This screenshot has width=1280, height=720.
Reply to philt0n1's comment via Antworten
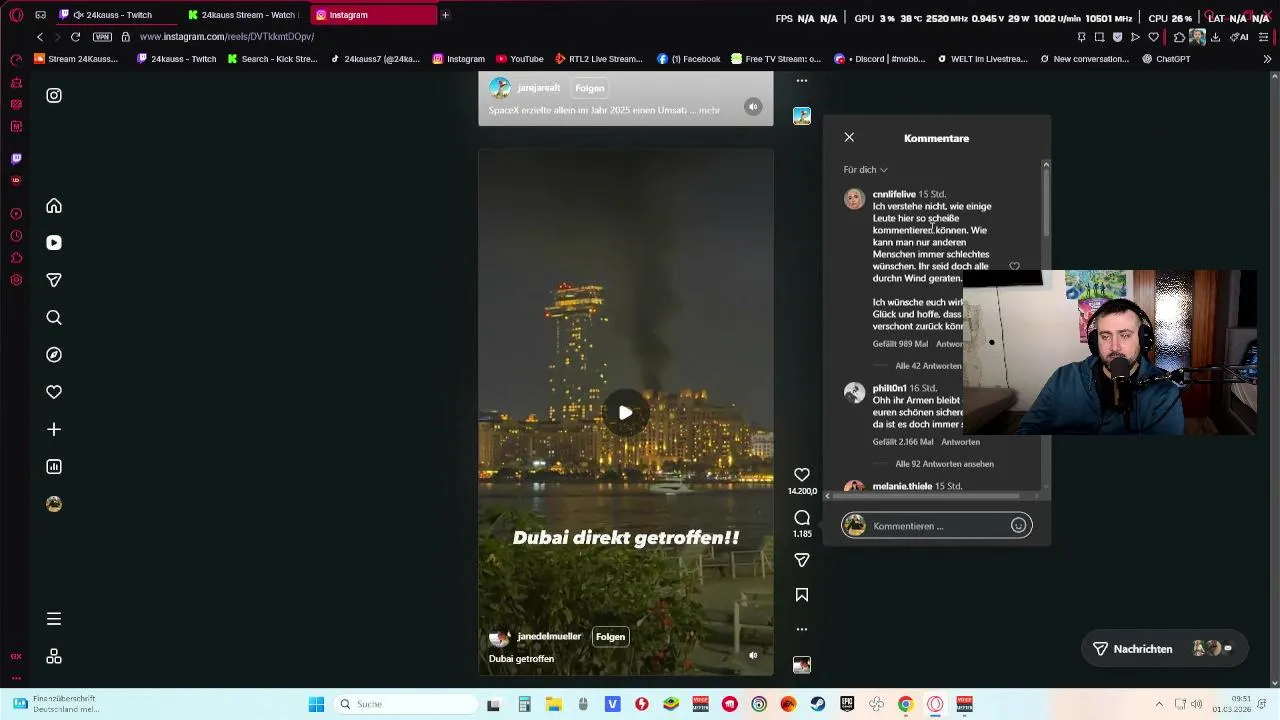pos(960,442)
